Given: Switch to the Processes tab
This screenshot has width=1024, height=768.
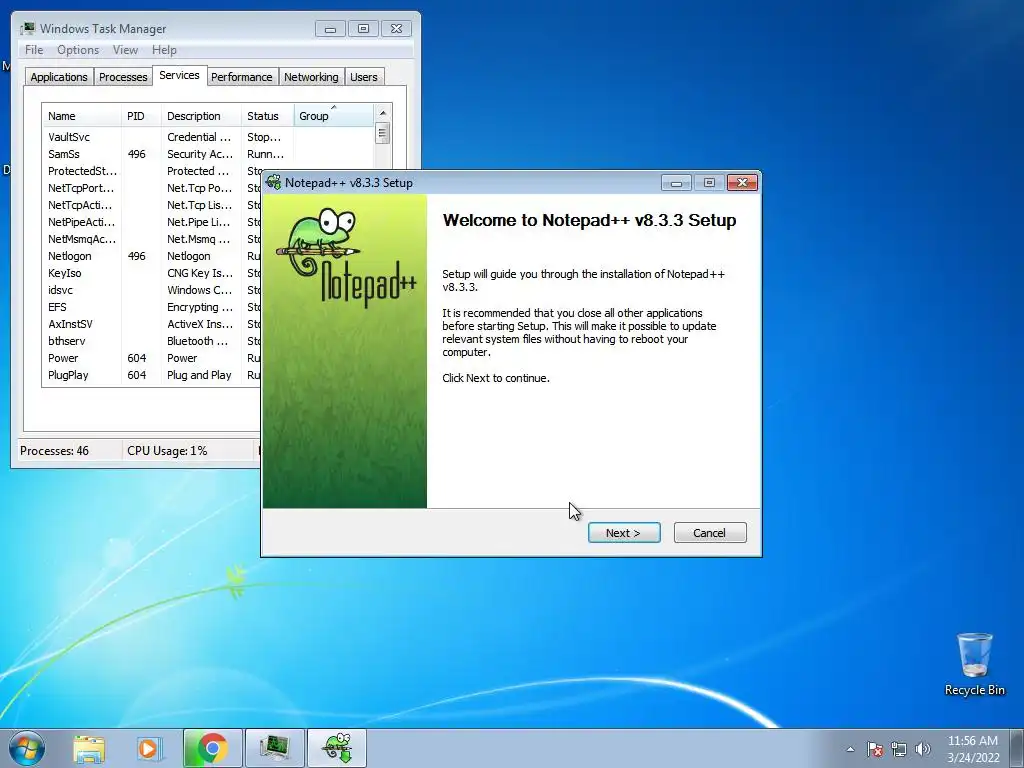Looking at the screenshot, I should point(123,77).
